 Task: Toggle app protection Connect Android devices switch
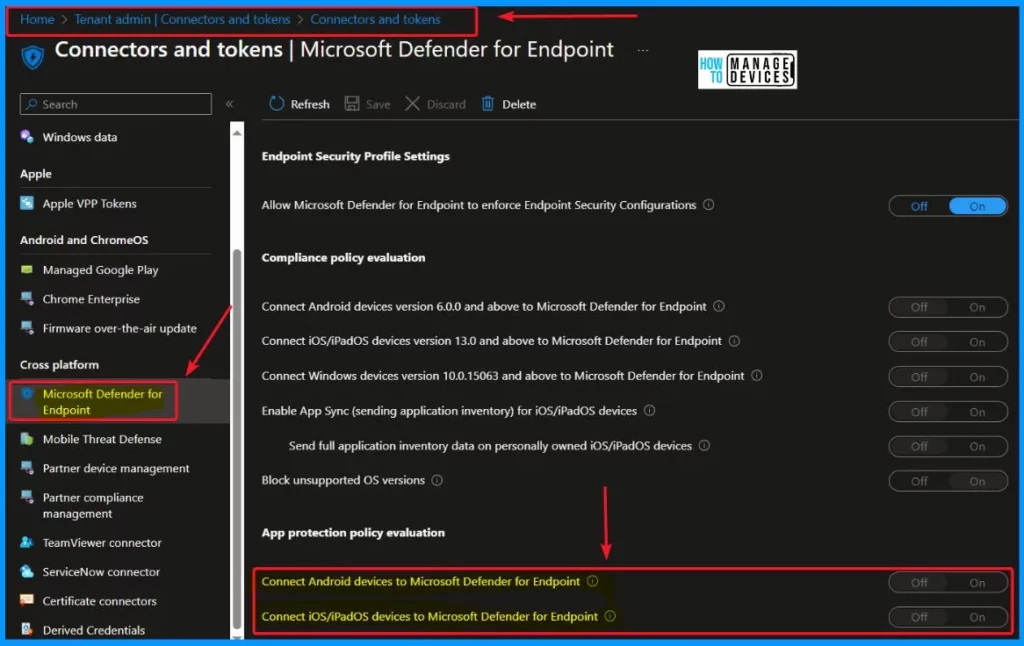(x=948, y=583)
